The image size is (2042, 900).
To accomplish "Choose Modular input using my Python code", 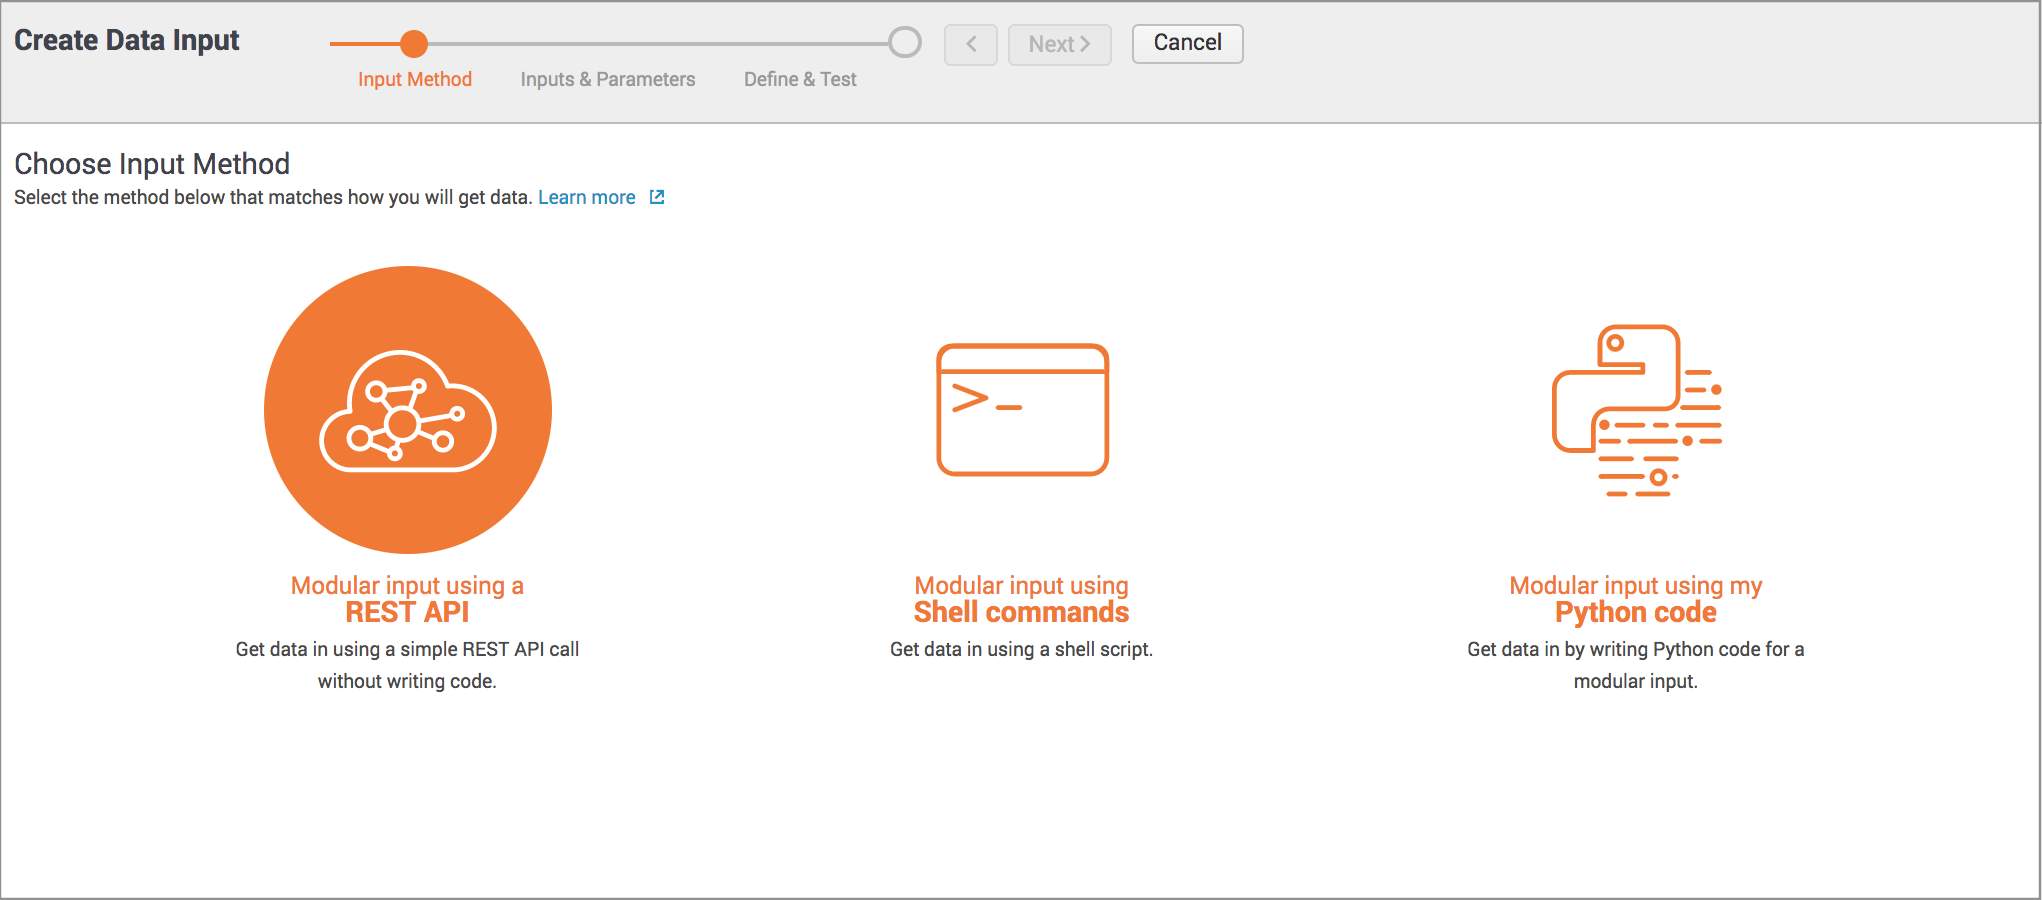I will pos(1635,598).
